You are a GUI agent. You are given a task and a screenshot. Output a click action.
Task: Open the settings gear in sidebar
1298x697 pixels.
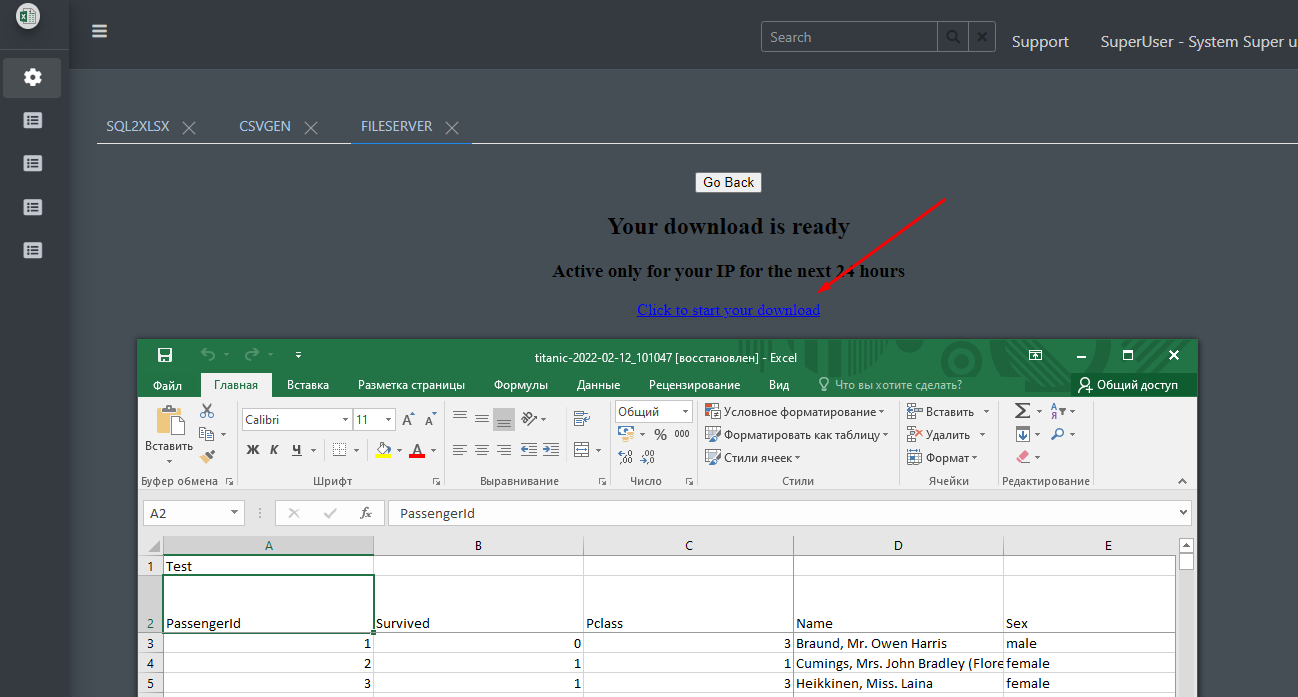(x=32, y=78)
